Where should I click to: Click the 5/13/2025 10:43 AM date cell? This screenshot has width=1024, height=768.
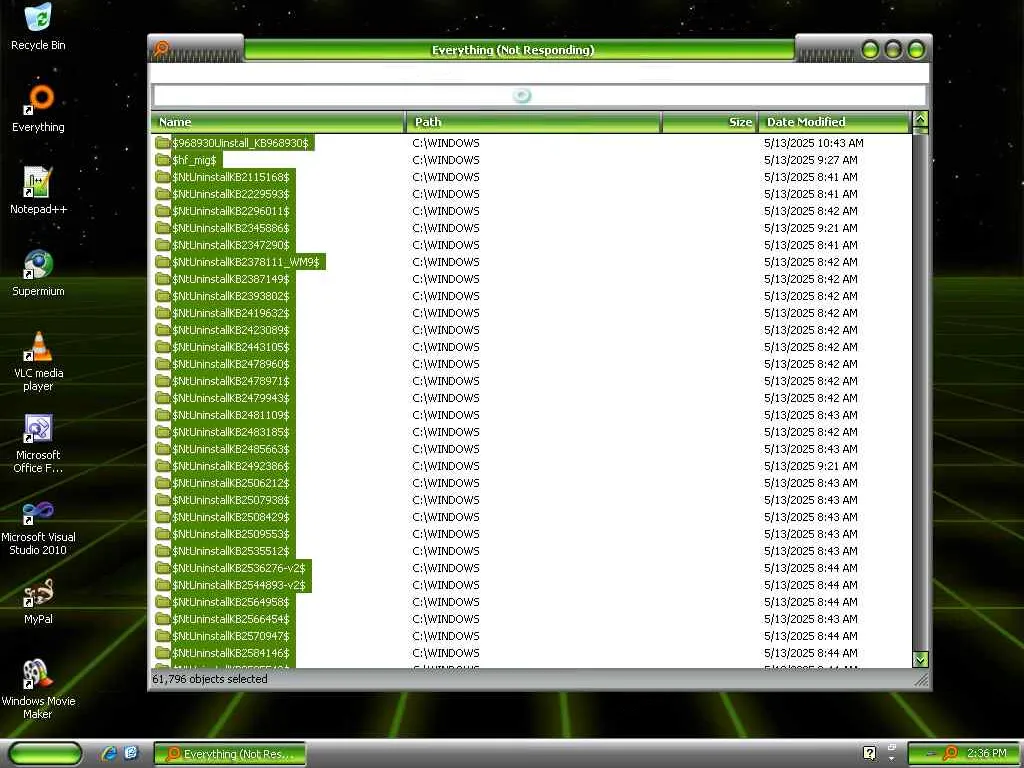coord(814,143)
